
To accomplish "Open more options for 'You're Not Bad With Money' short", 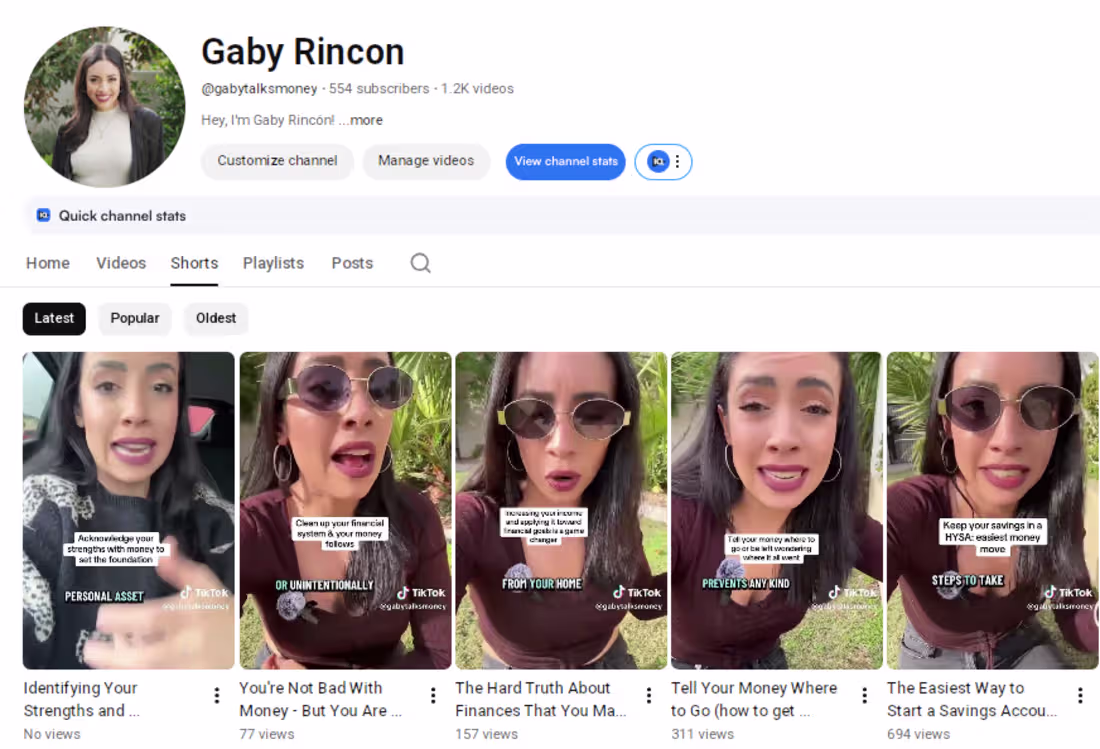I will click(x=433, y=695).
